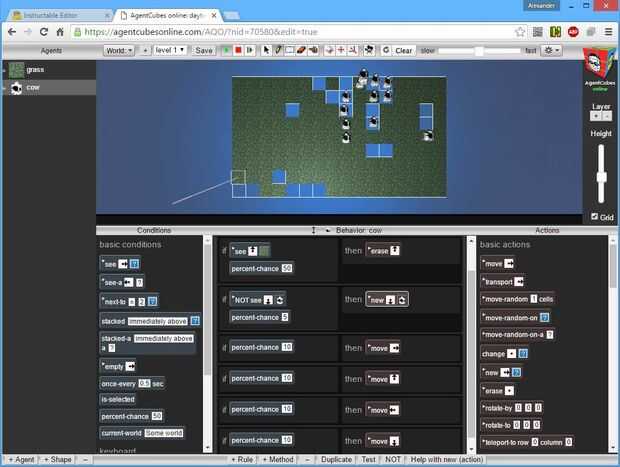Click the plus add-level button
The image size is (620, 467).
coord(145,51)
